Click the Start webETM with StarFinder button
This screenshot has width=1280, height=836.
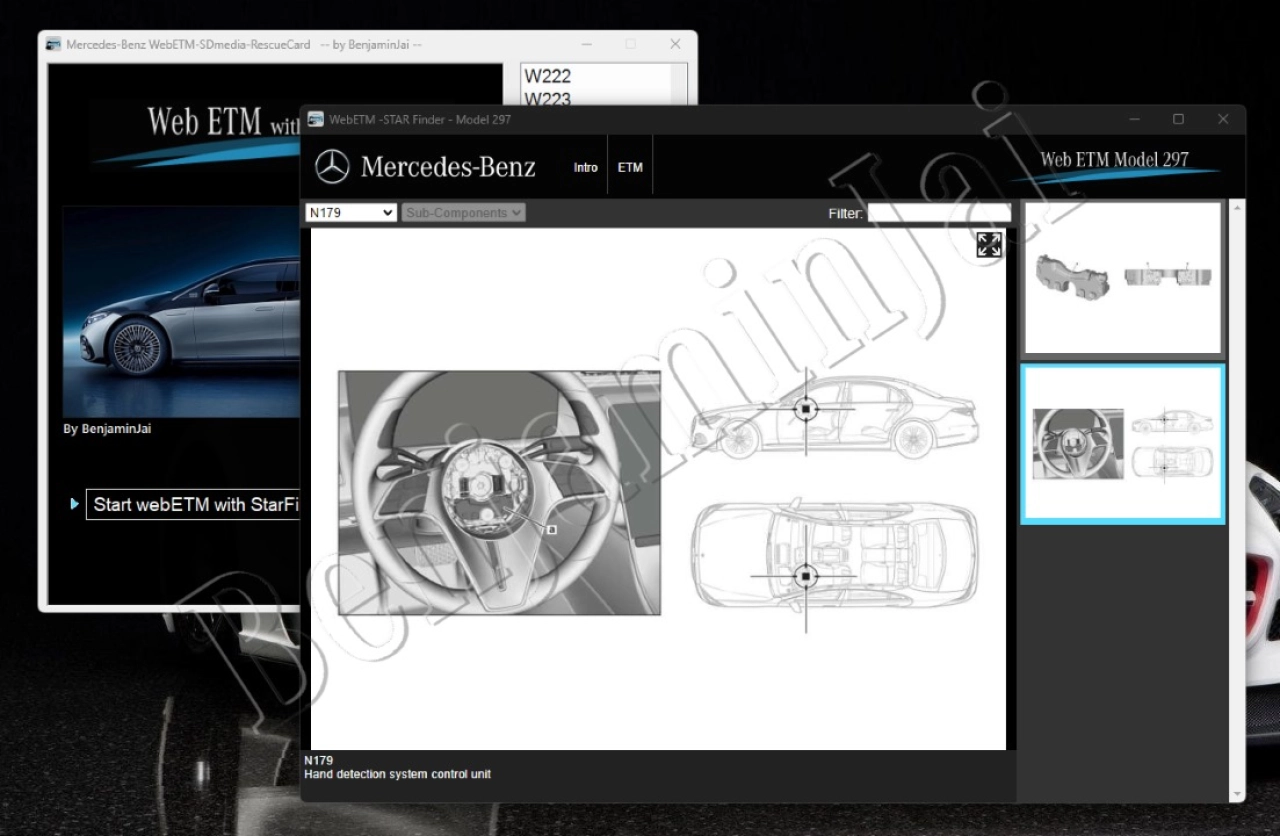tap(194, 504)
